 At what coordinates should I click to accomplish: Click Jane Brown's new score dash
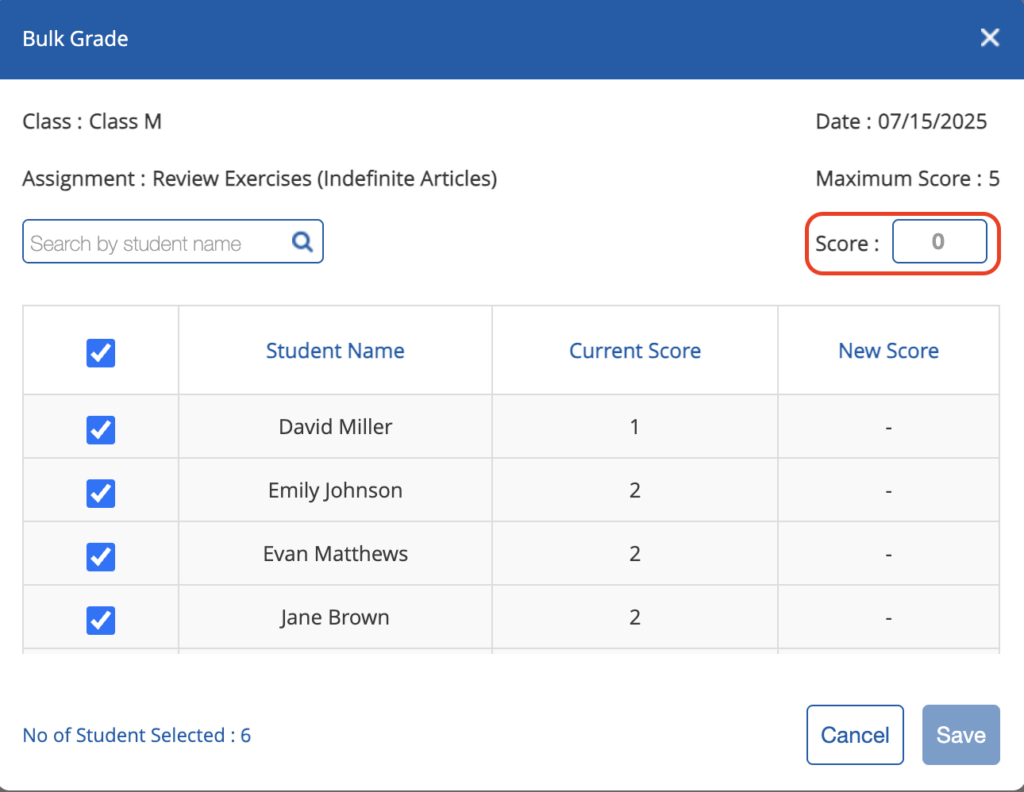(x=888, y=618)
